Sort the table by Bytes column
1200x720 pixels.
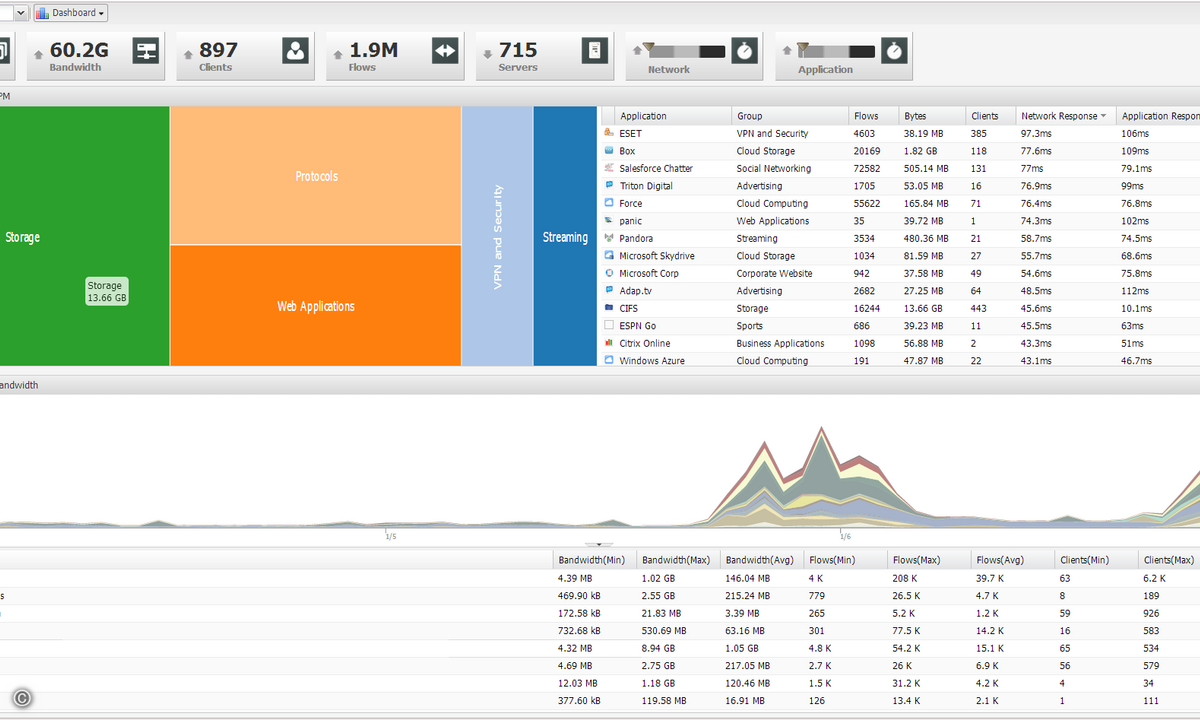coord(932,116)
